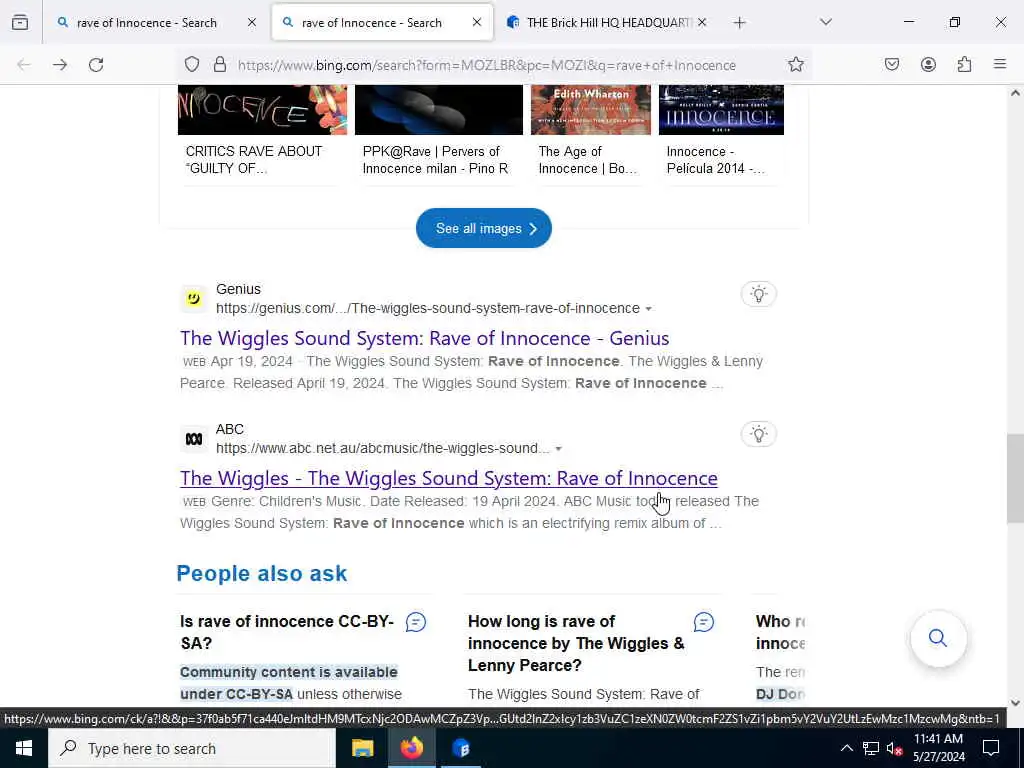Viewport: 1024px width, 768px height.
Task: Expand Genius URL dropdown arrow
Action: [x=648, y=309]
